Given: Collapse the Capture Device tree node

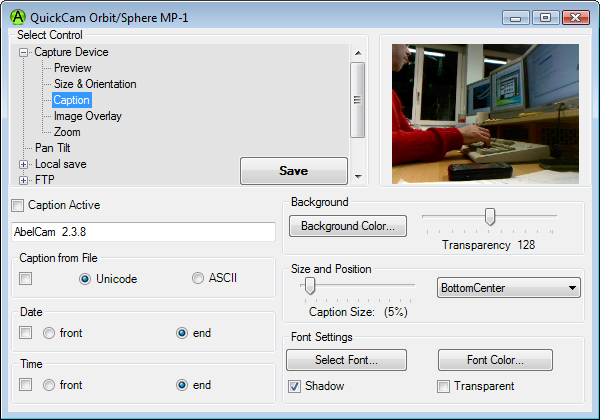Looking at the screenshot, I should (x=24, y=52).
